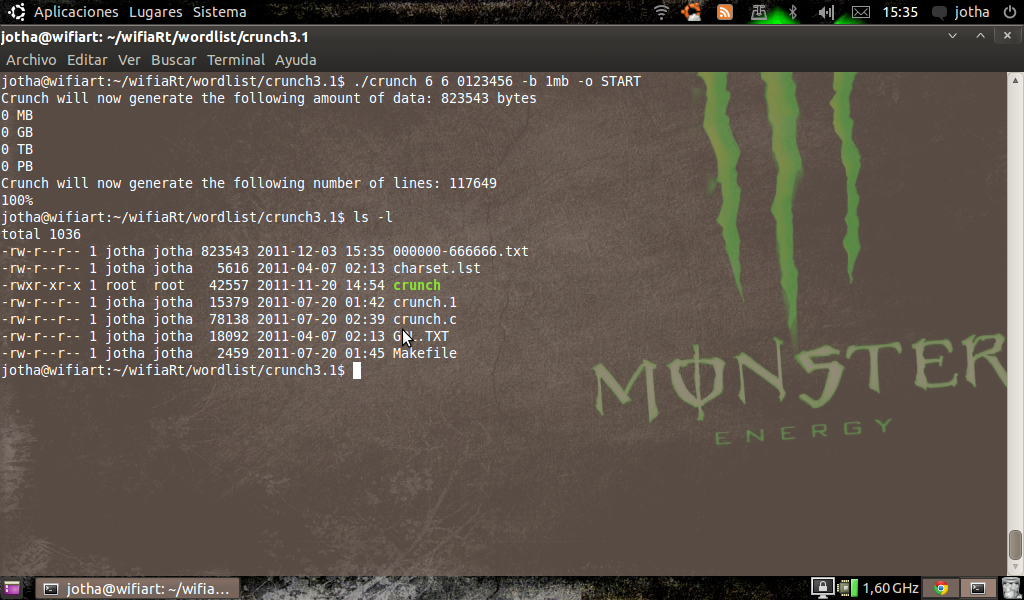Open the mail envelope messaging menu

[860, 12]
